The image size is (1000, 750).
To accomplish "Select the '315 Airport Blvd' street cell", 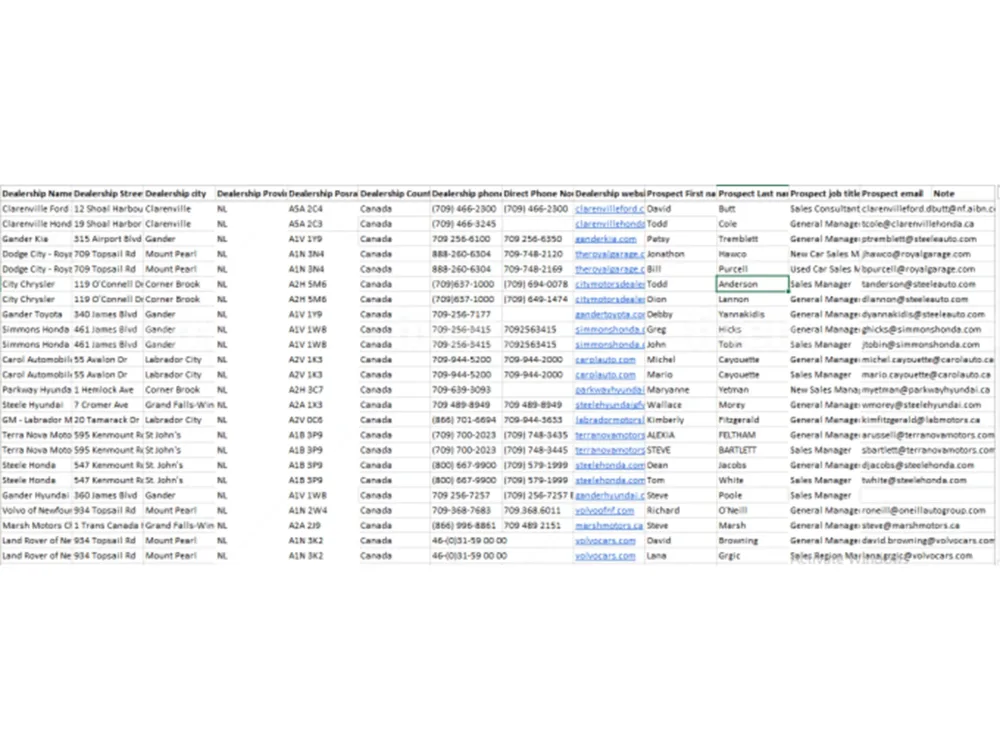I will pyautogui.click(x=108, y=239).
